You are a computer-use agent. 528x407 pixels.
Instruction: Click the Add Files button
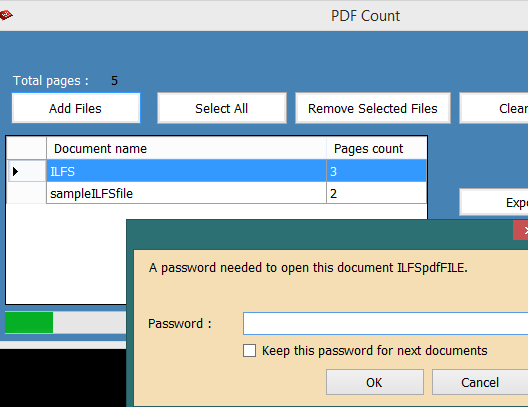[x=76, y=108]
